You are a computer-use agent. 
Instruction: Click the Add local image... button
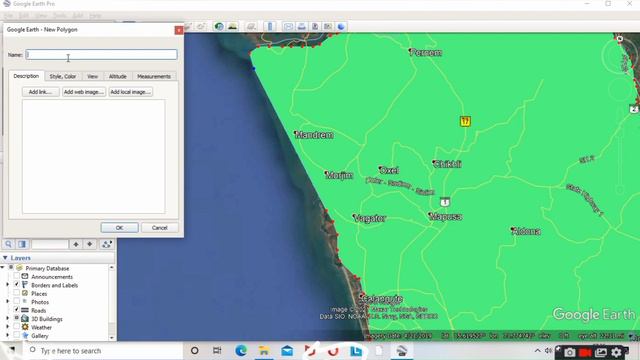[130, 92]
